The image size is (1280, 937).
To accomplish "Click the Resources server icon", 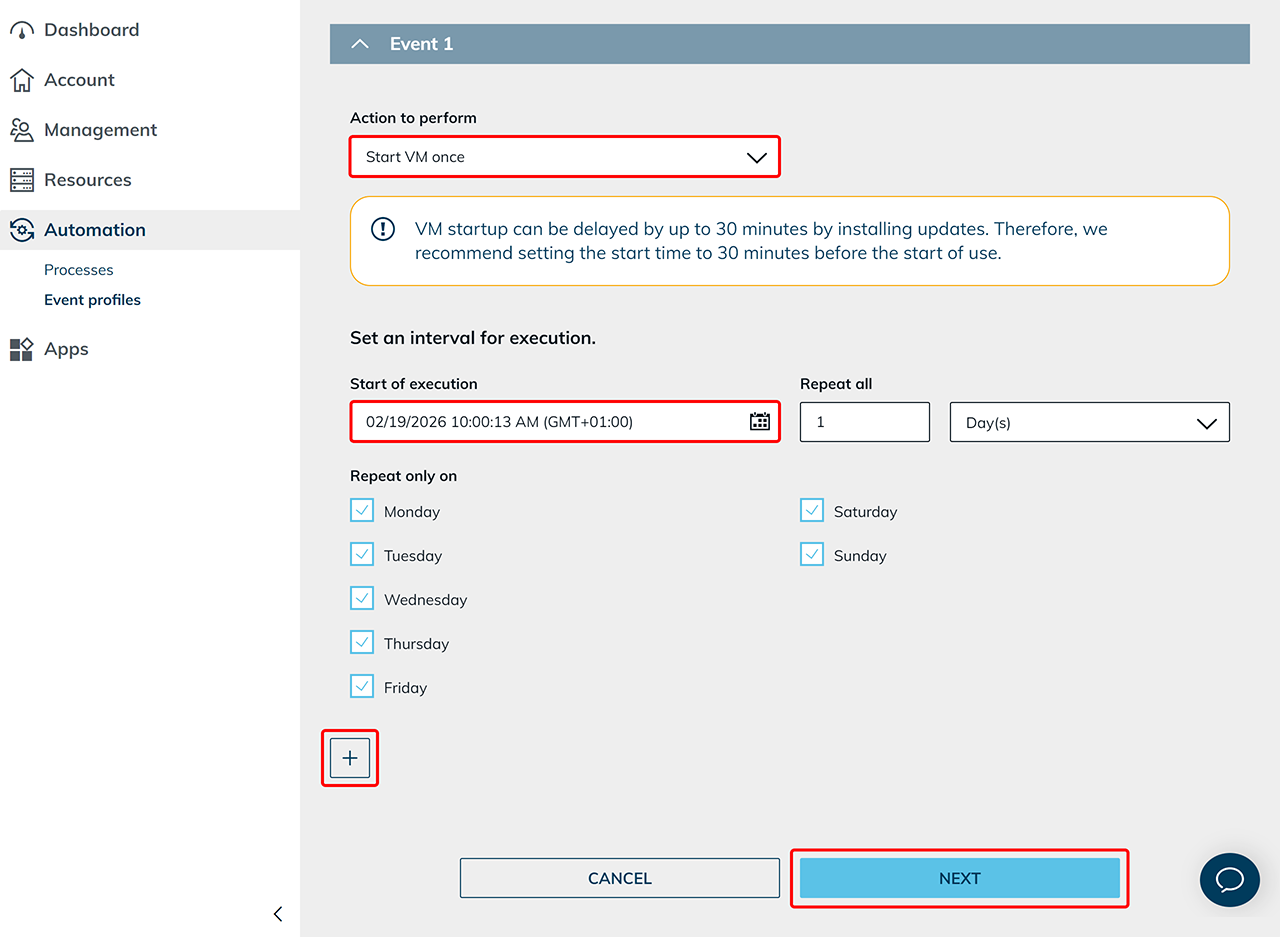I will (22, 180).
